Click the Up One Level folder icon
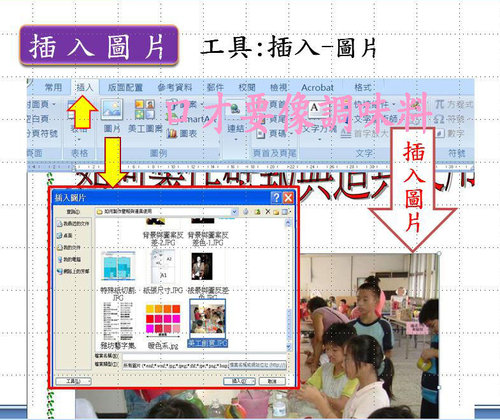The width and height of the screenshot is (500, 420). tap(257, 212)
